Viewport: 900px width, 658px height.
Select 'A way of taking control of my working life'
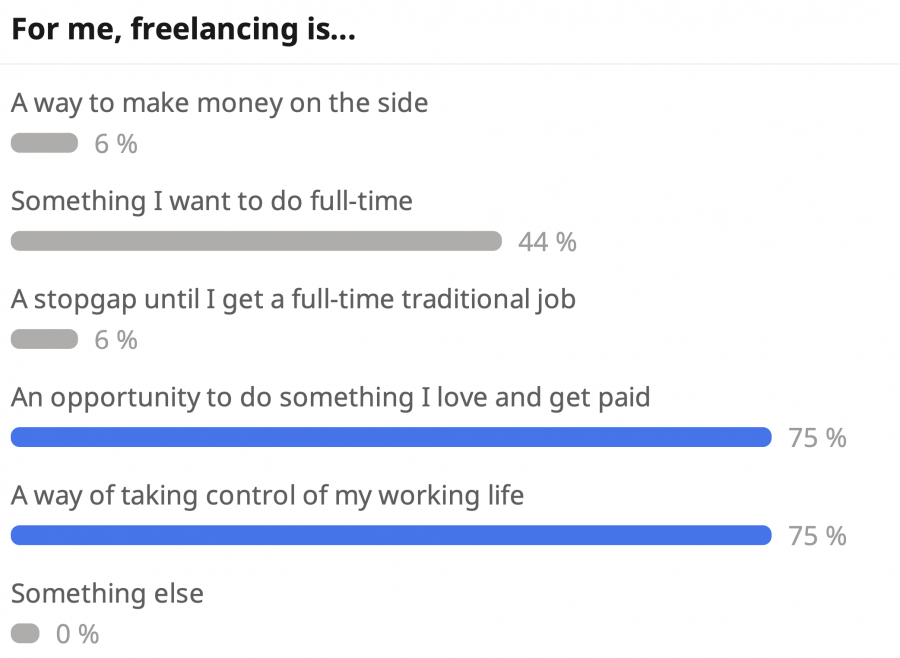[x=267, y=496]
